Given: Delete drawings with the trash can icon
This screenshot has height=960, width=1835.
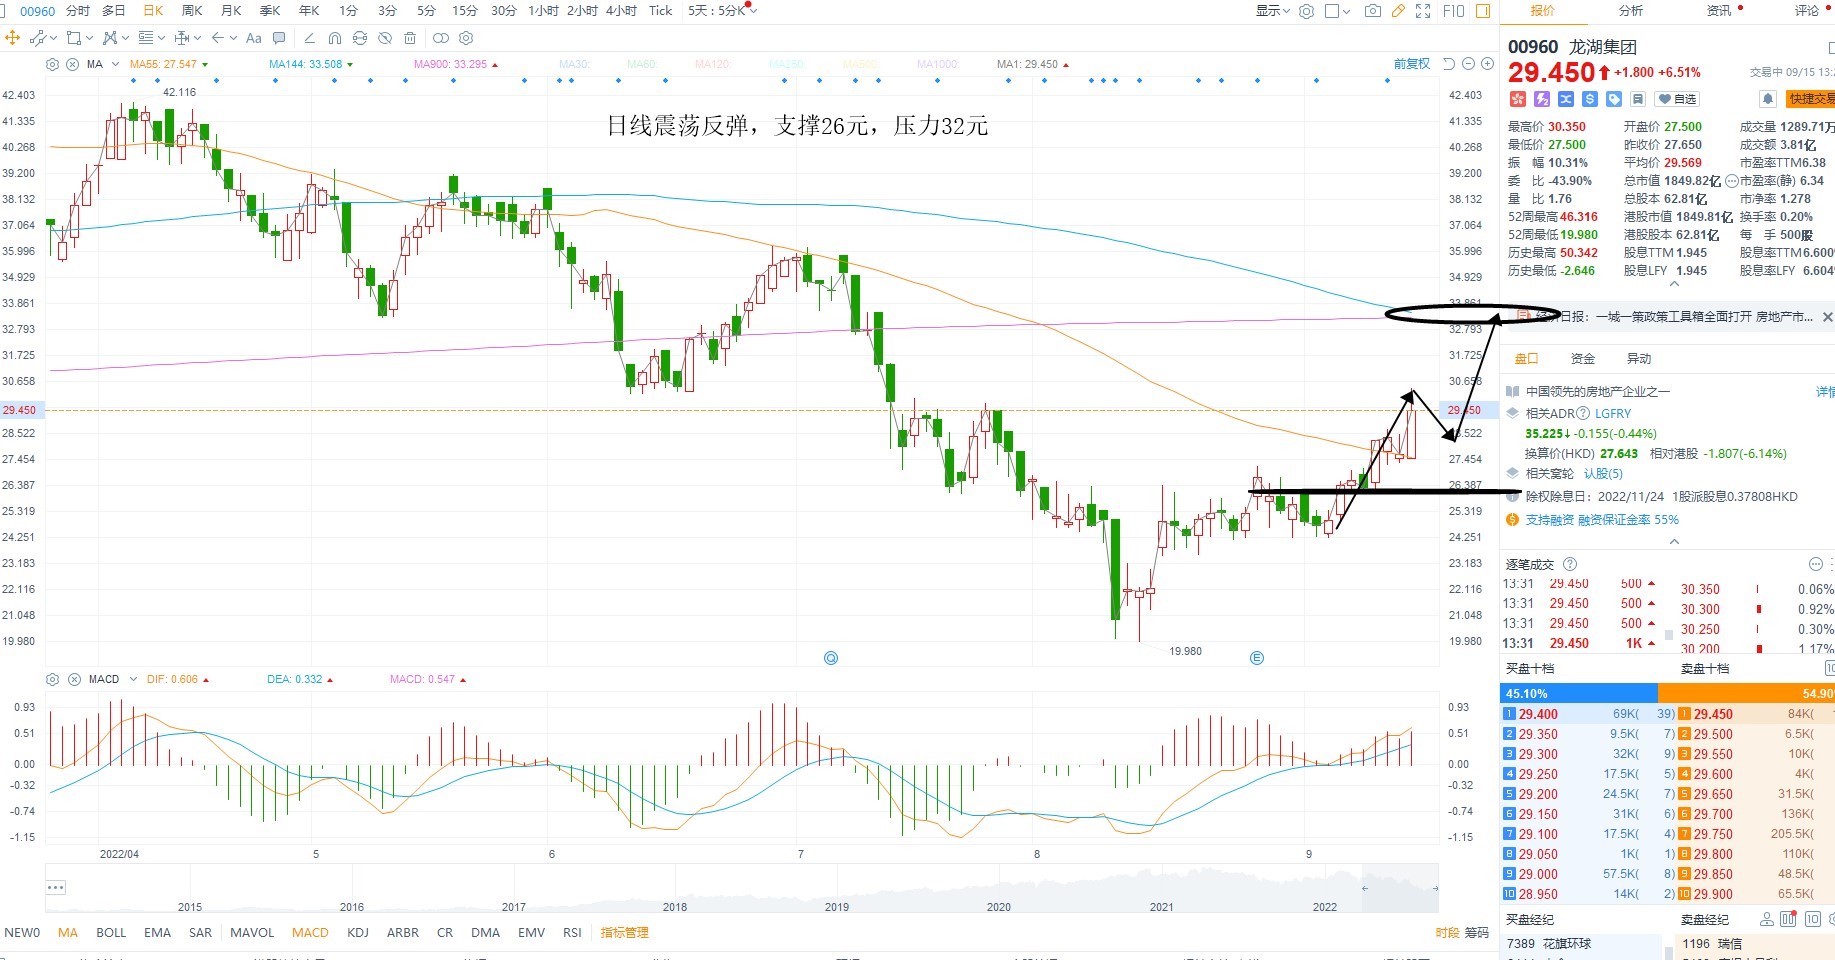Looking at the screenshot, I should (x=410, y=38).
